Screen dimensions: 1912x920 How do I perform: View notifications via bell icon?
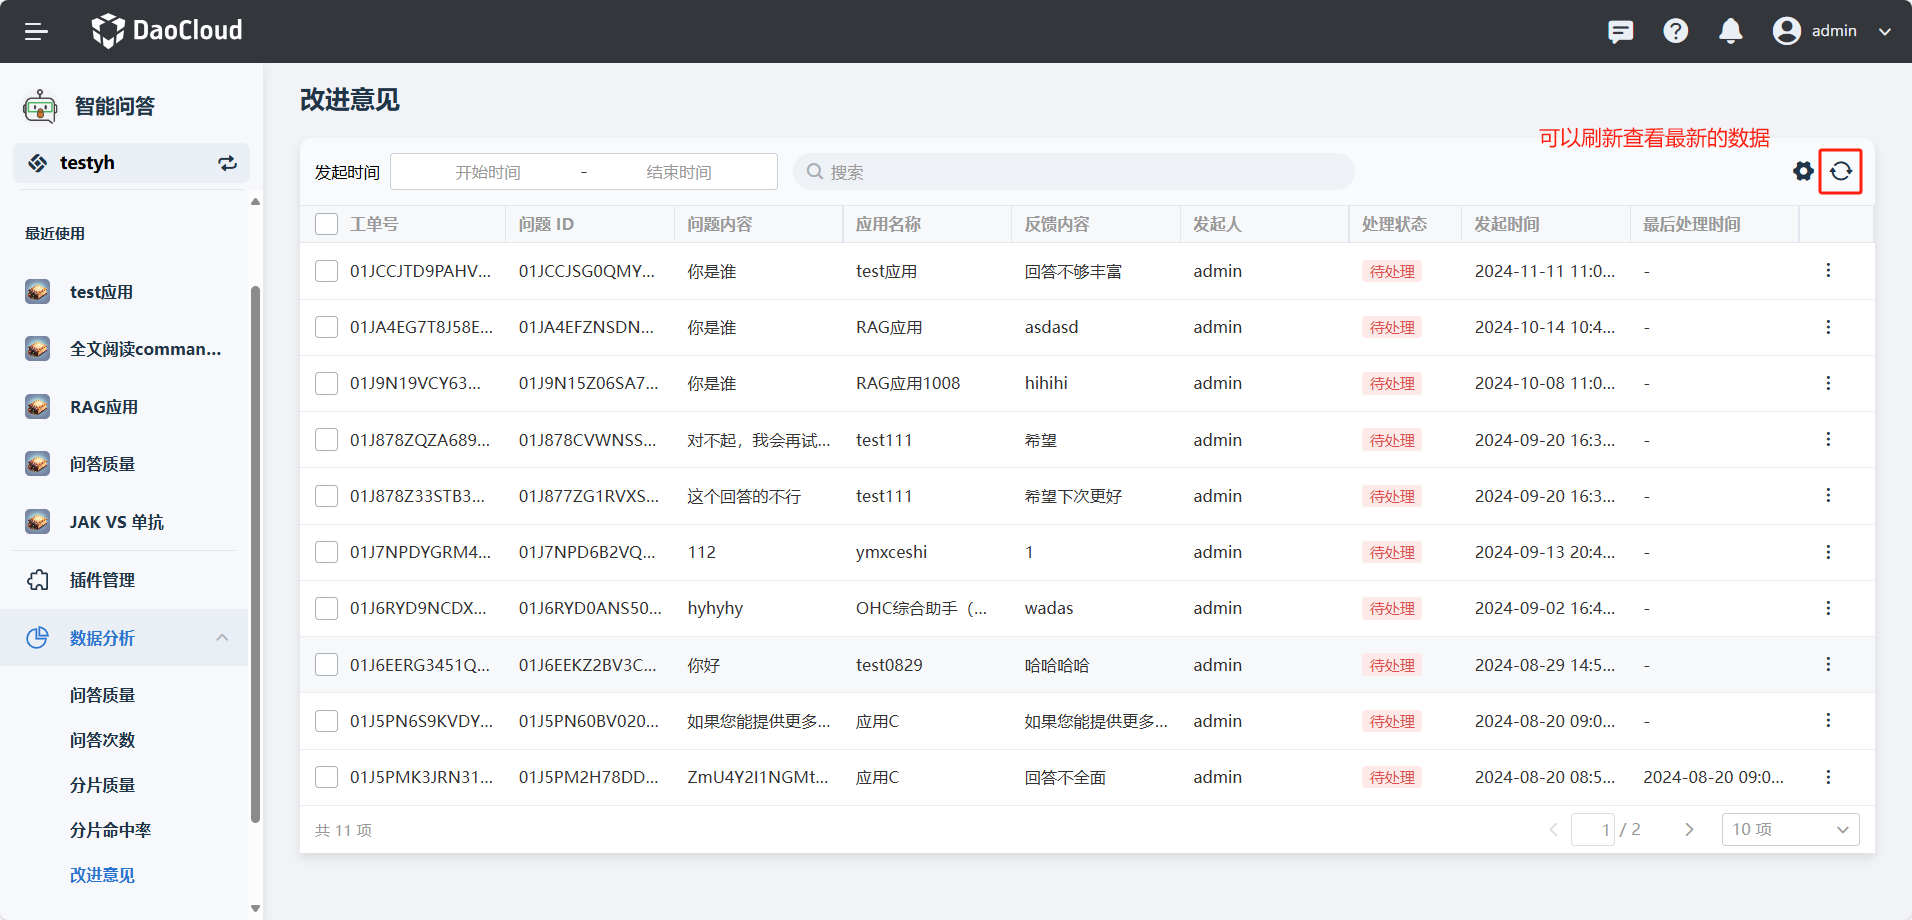point(1730,31)
